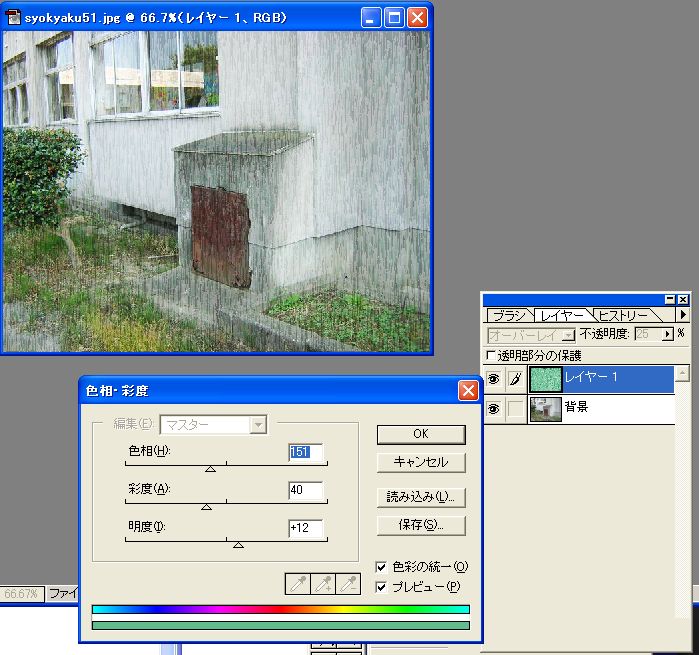Uncheck the 色彩の統一 checkbox
The image size is (699, 655).
coord(381,567)
